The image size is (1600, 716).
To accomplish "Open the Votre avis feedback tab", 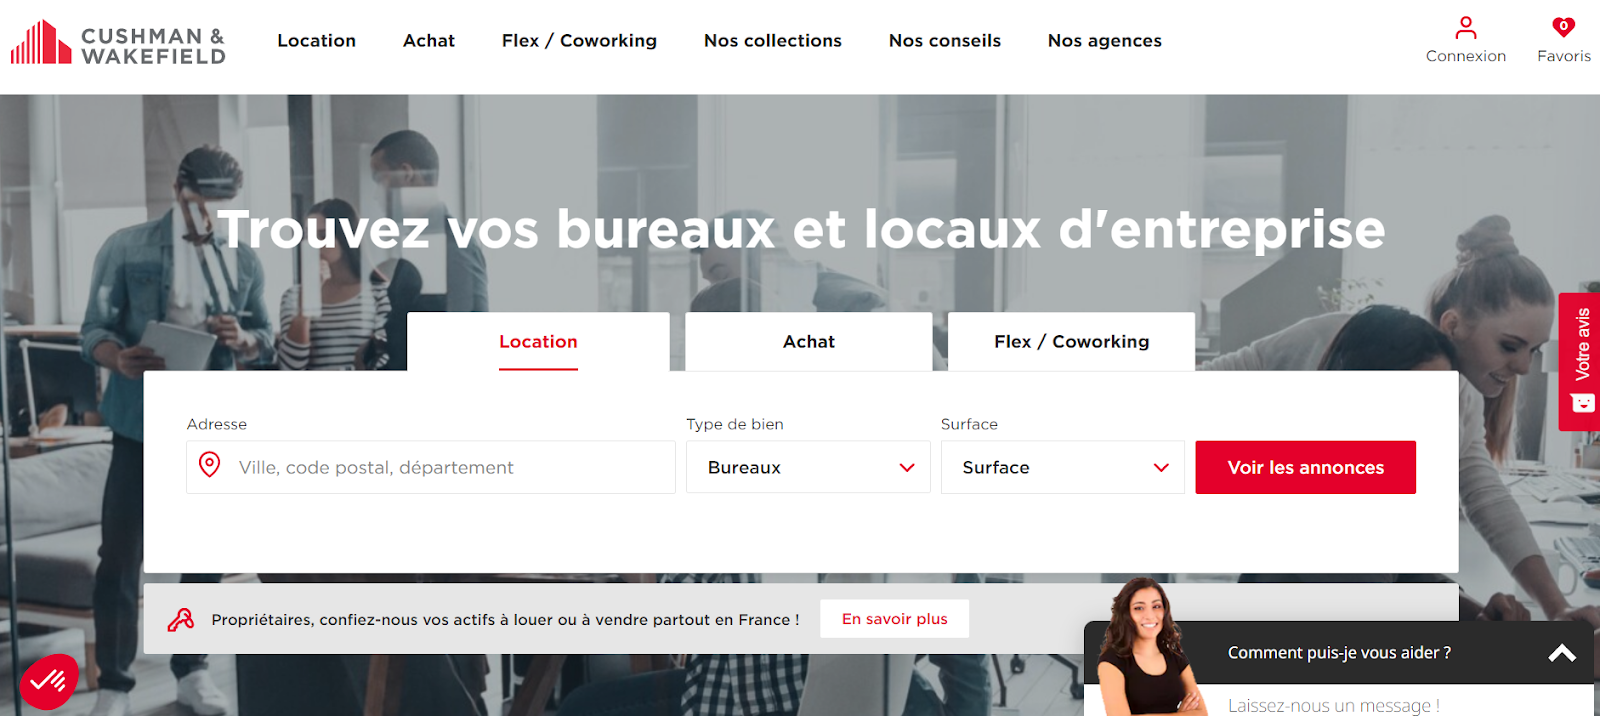I will tap(1579, 362).
